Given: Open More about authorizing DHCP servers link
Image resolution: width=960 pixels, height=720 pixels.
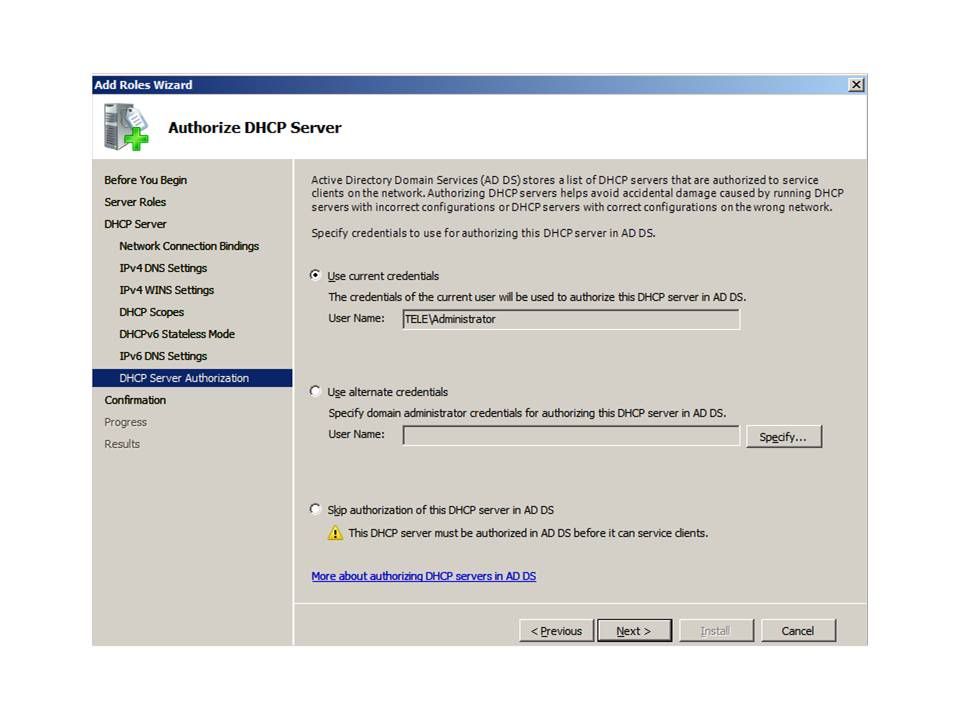Looking at the screenshot, I should pos(423,576).
